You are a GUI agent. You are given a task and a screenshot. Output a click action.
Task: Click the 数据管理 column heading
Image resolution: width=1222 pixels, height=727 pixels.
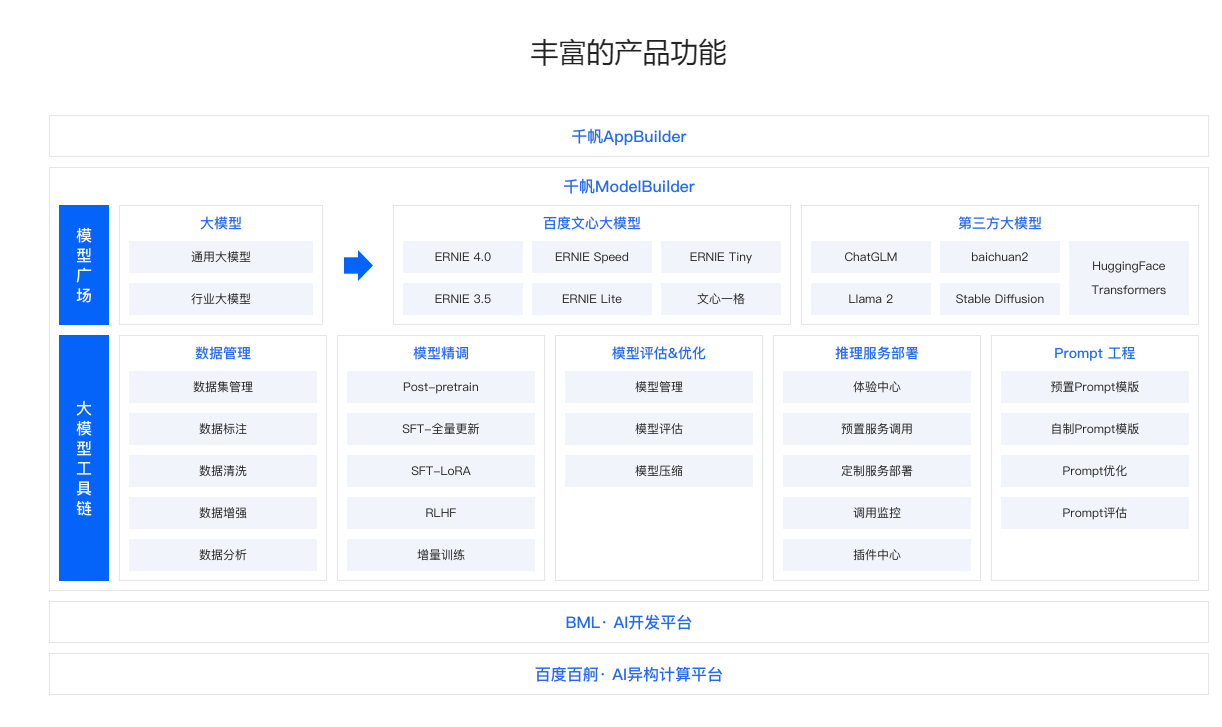pyautogui.click(x=223, y=354)
